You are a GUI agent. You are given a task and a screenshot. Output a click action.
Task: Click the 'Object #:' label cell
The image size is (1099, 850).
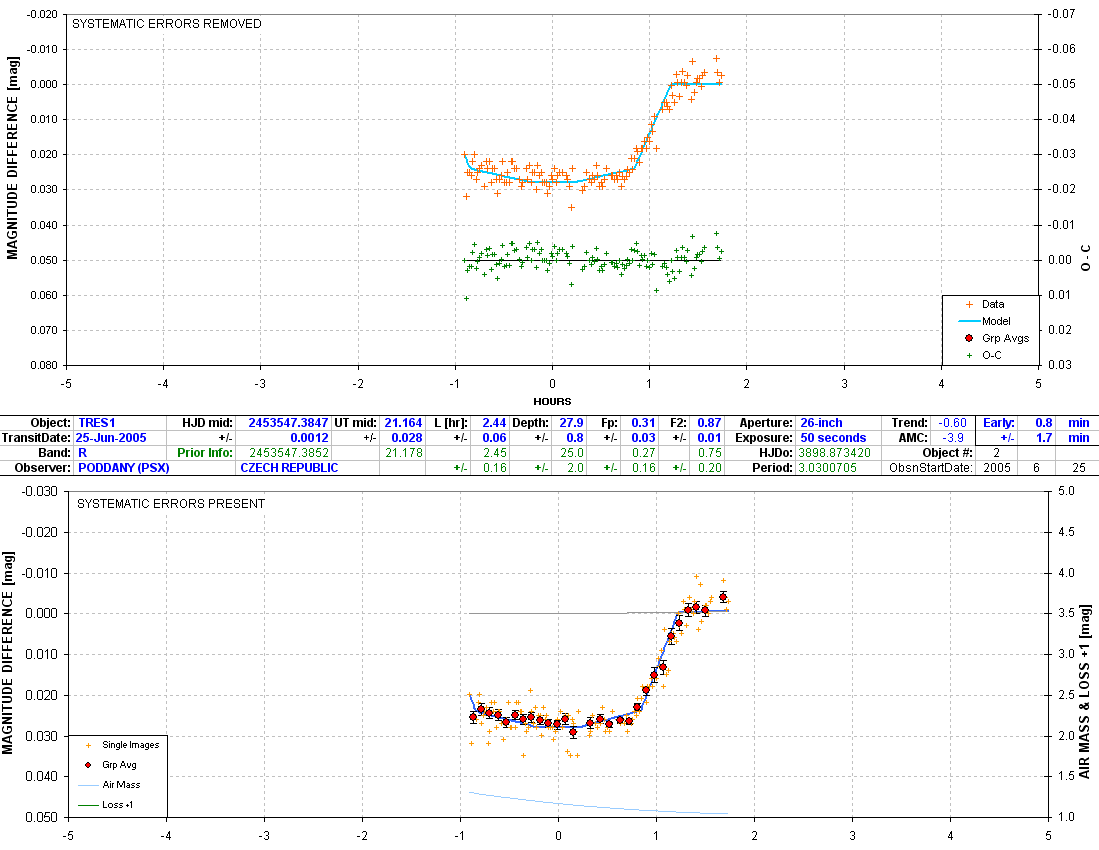948,453
